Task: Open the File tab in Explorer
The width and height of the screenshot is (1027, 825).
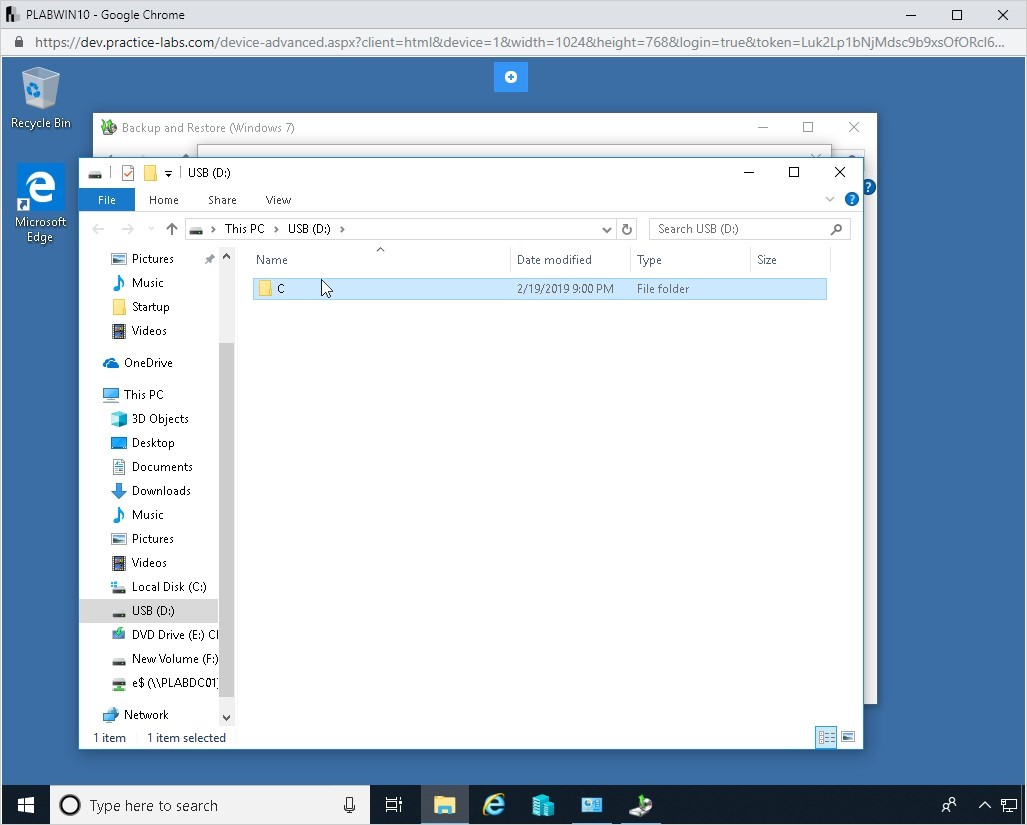Action: point(107,200)
